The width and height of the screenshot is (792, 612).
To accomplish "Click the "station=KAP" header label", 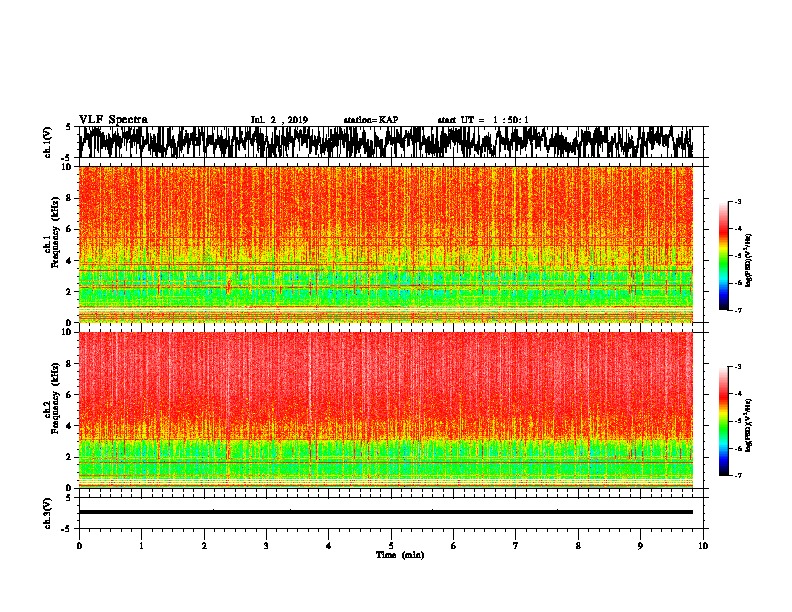I will 371,120.
